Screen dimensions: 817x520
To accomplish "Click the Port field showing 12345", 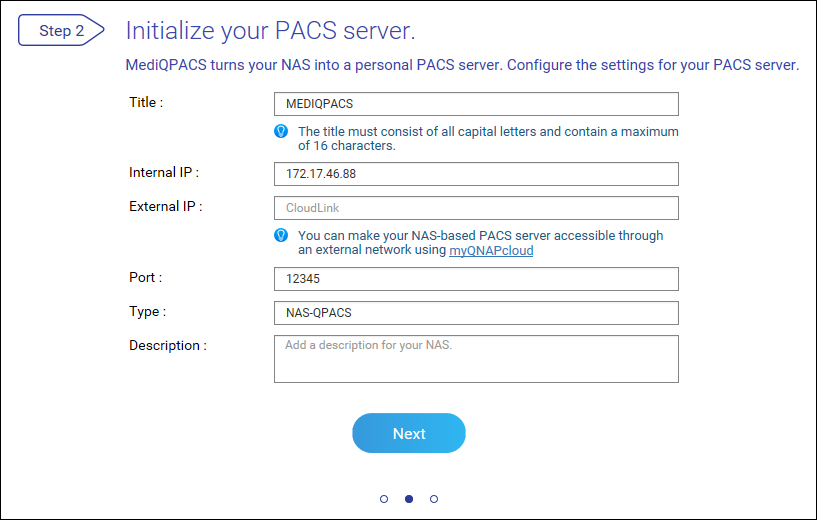I will pos(476,279).
